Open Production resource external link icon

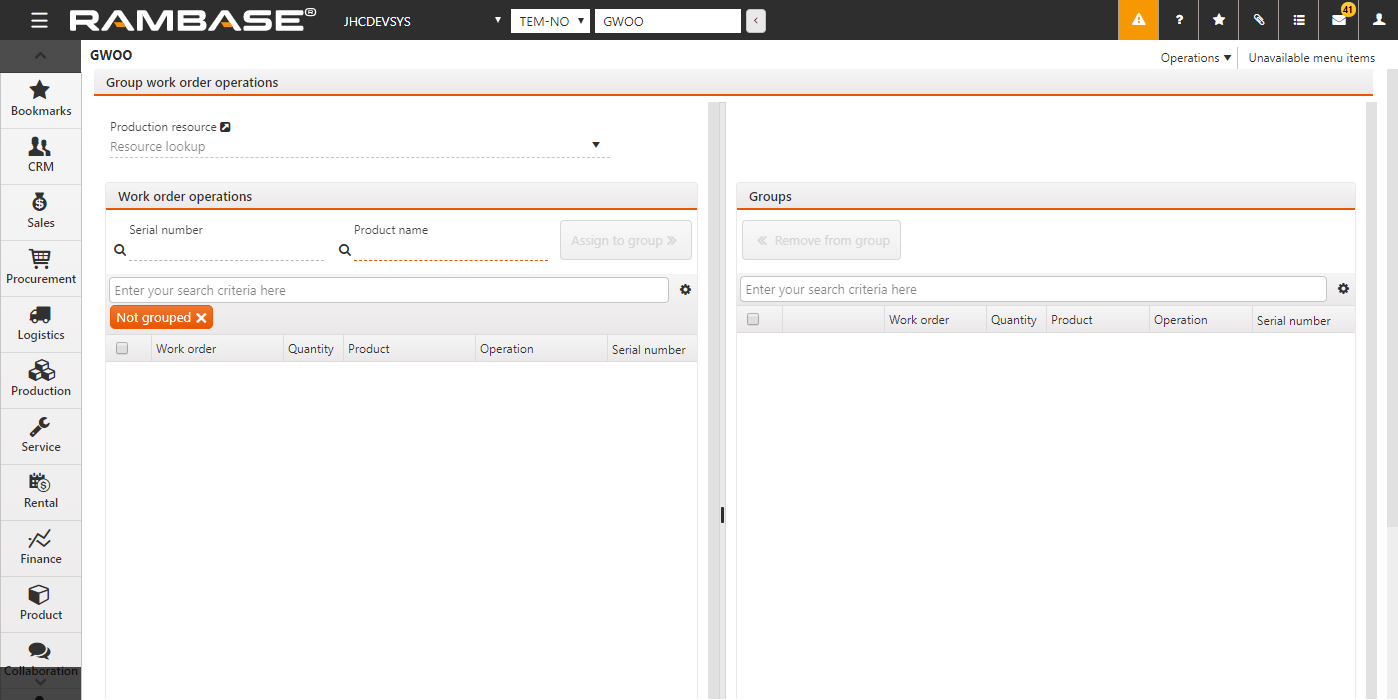pyautogui.click(x=225, y=127)
